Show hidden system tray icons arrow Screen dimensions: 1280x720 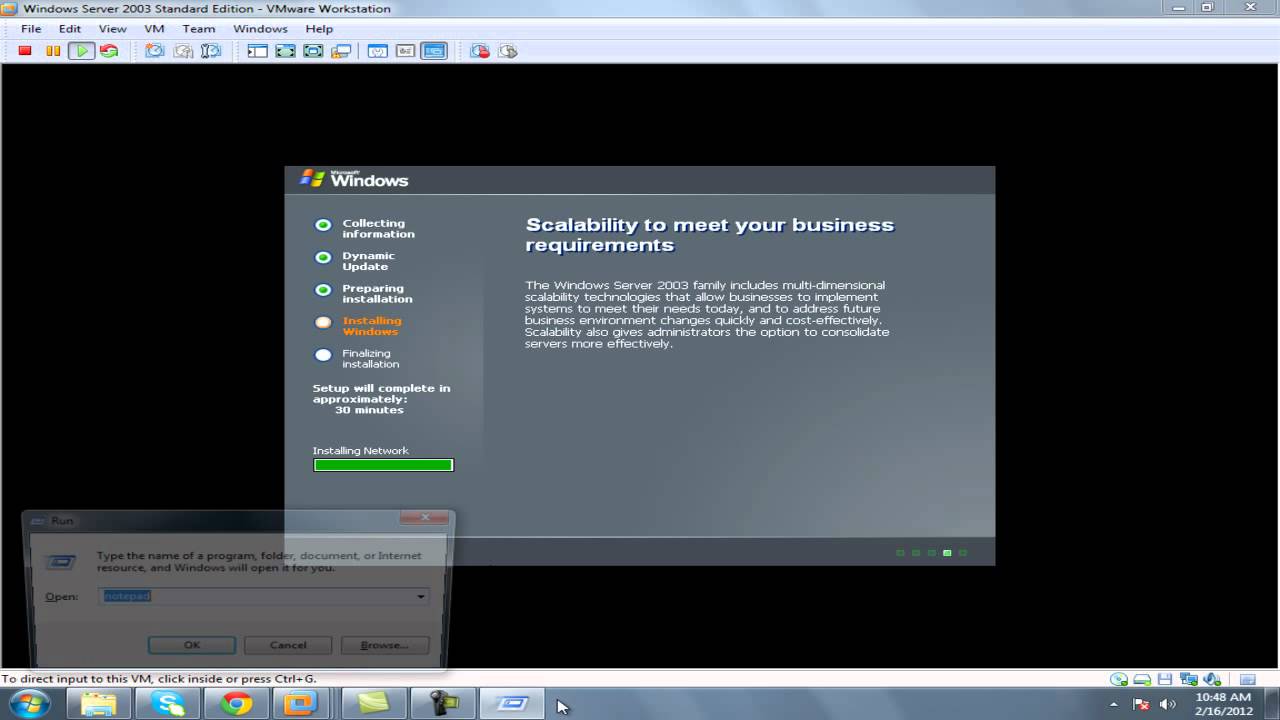1114,704
